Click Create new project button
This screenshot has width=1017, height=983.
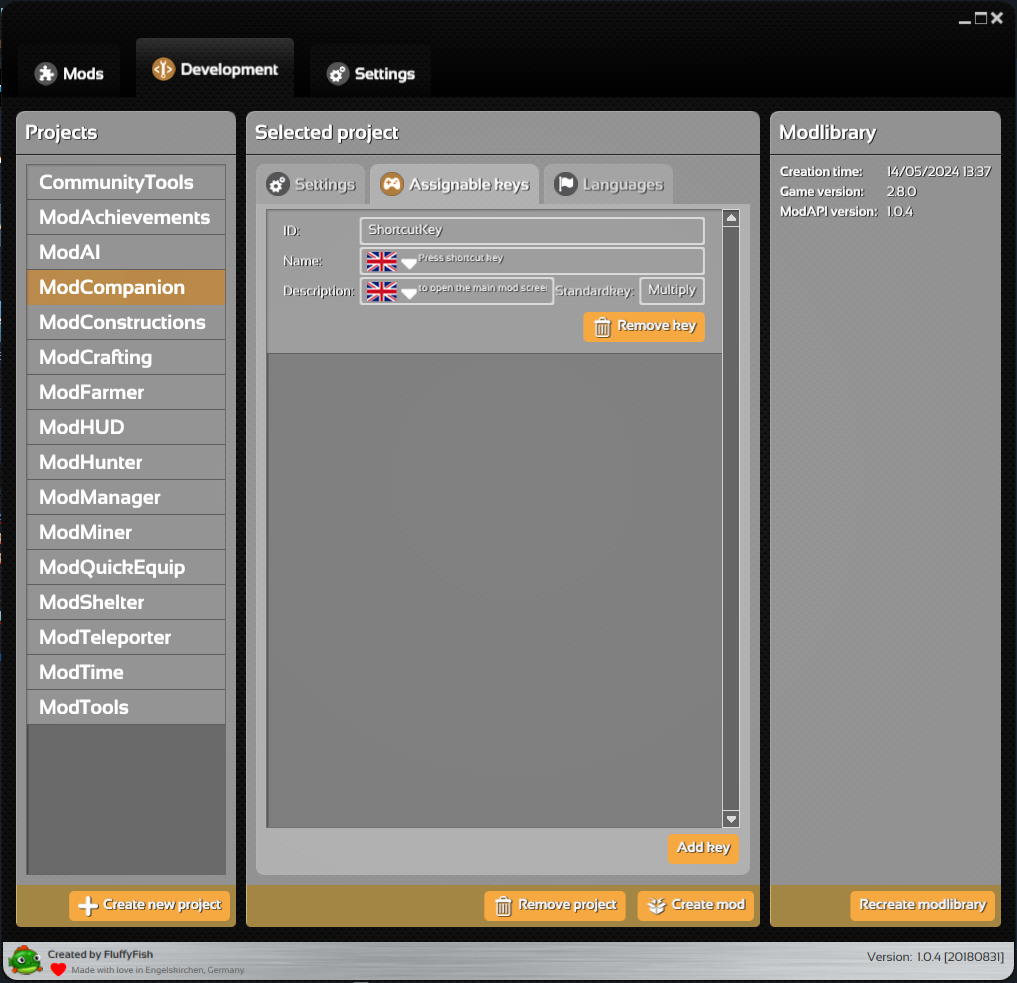(150, 905)
